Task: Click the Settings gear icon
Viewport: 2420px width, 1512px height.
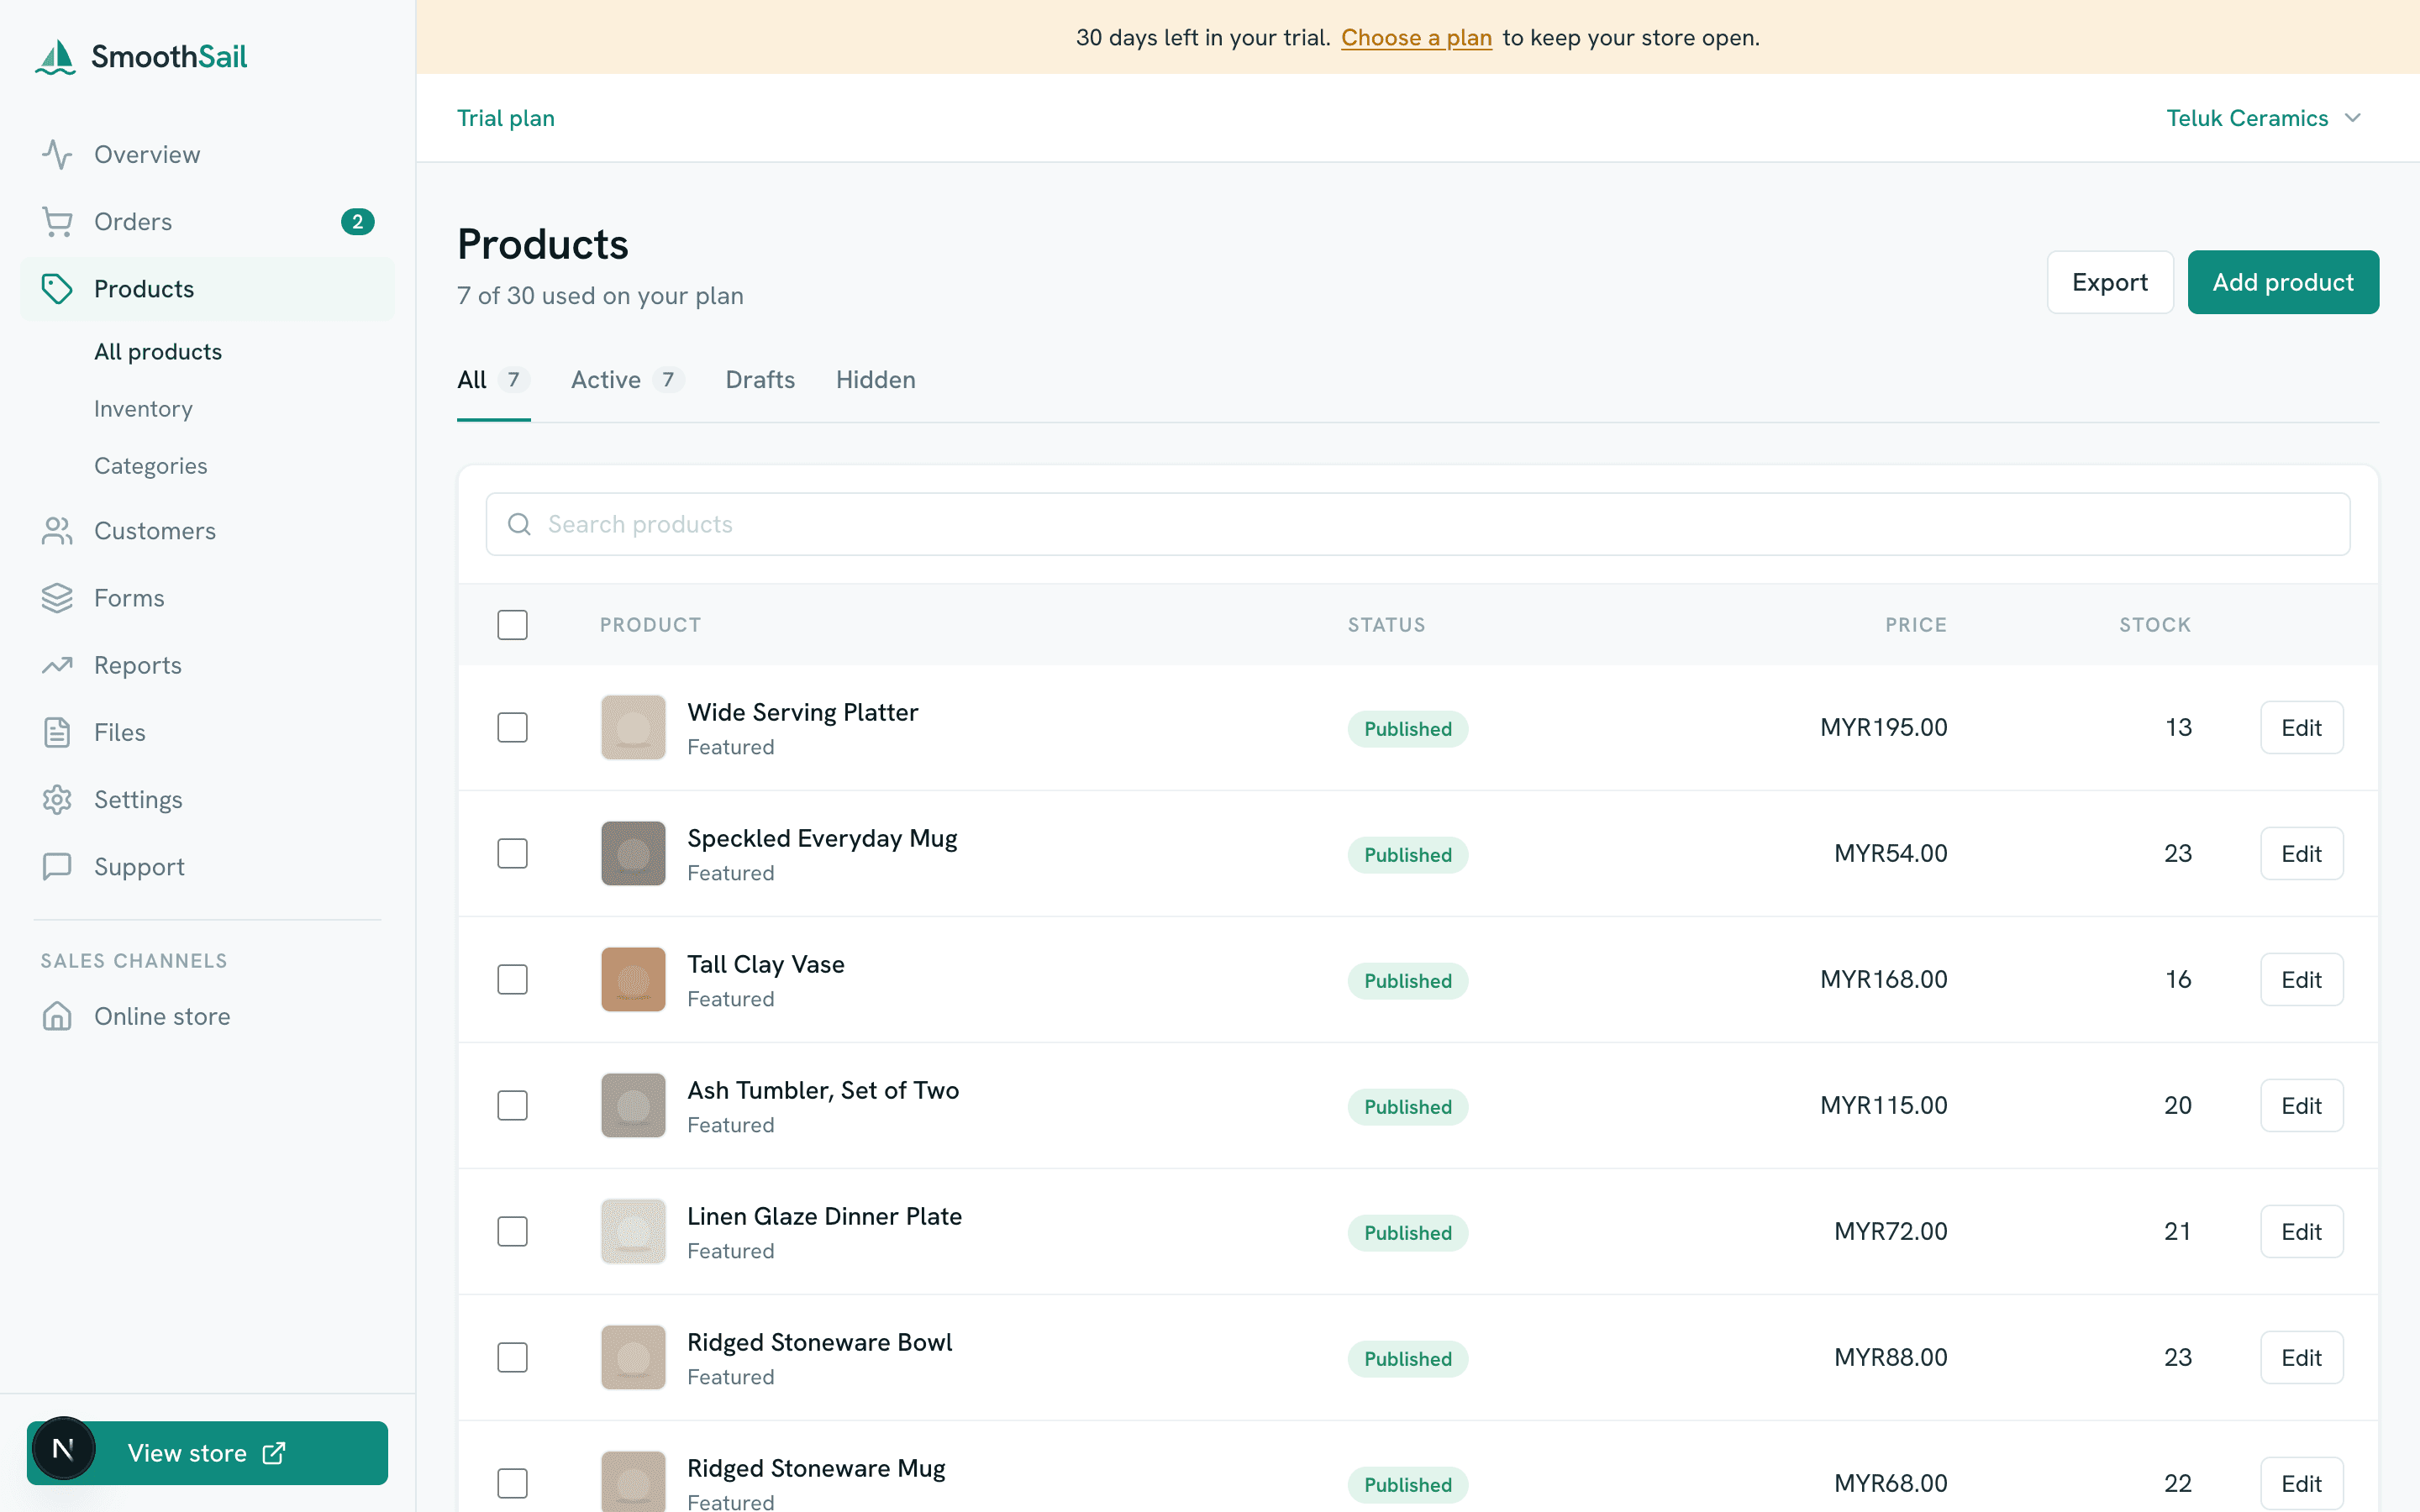Action: [x=57, y=799]
